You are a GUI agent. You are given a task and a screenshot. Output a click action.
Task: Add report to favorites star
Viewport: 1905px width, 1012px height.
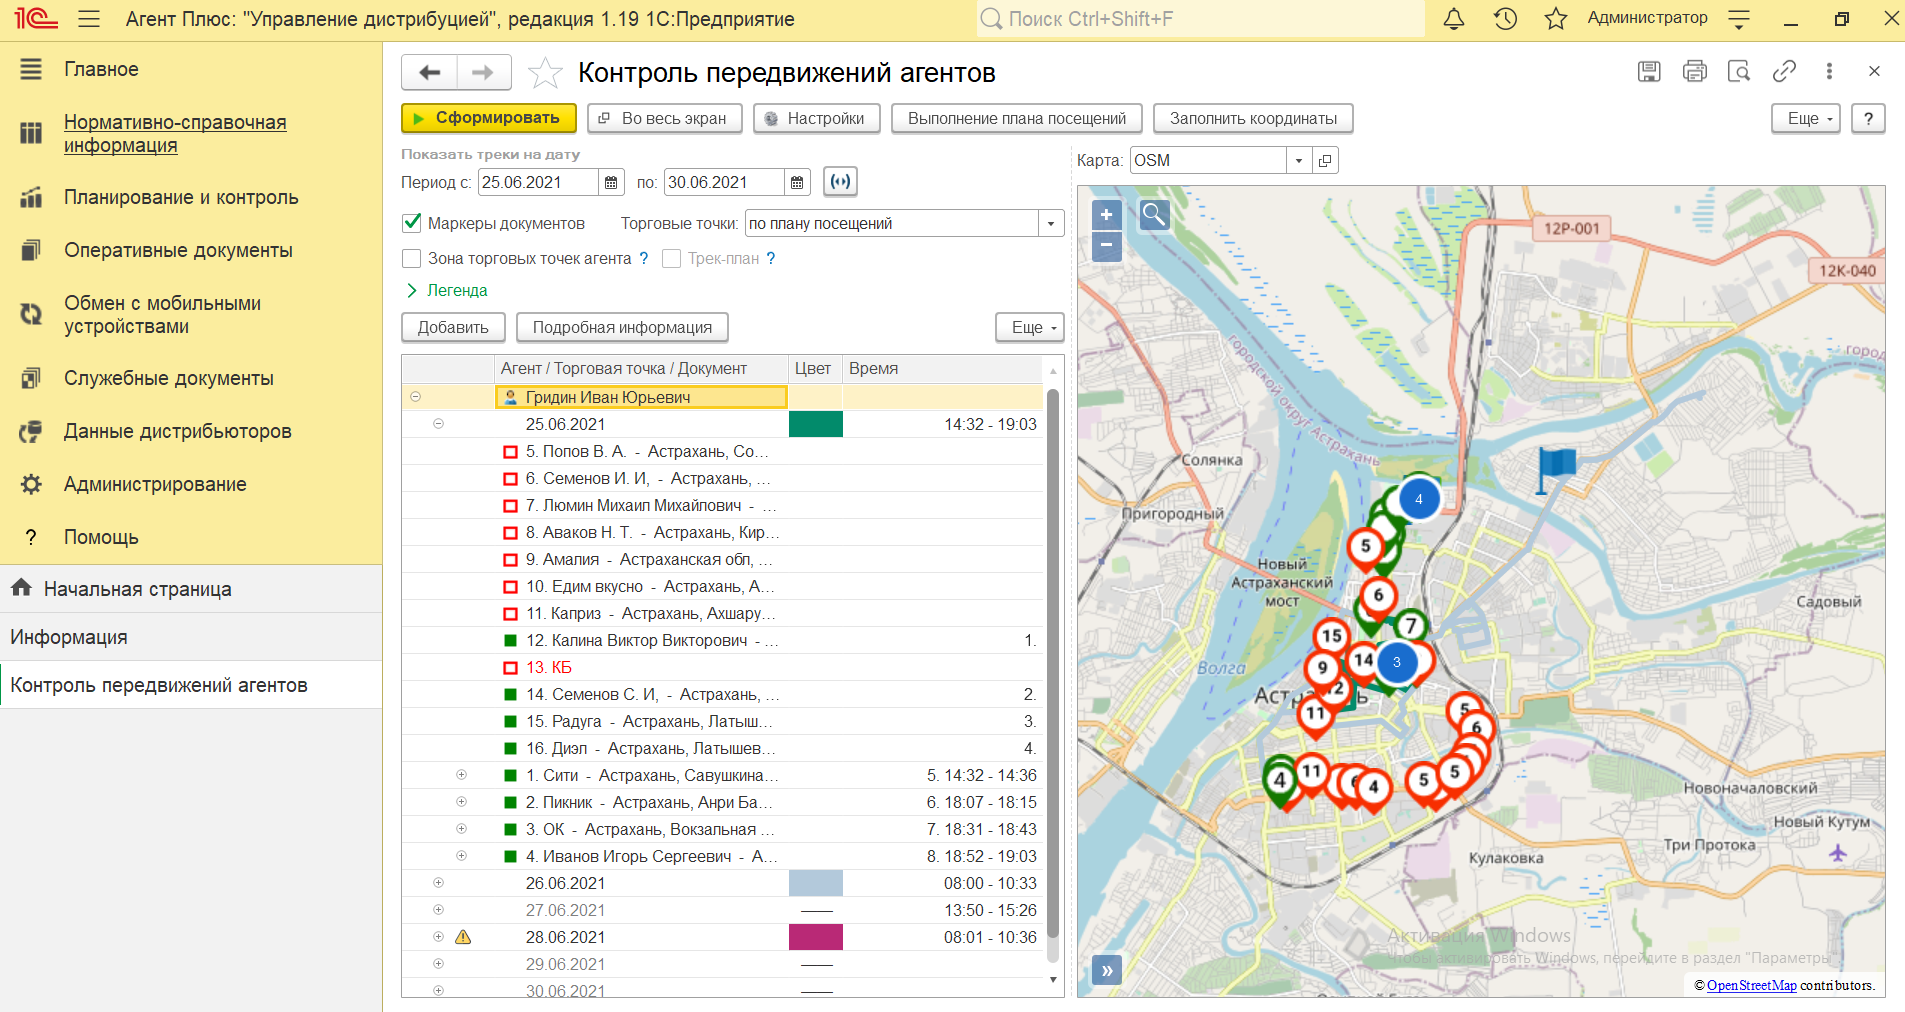click(x=544, y=72)
